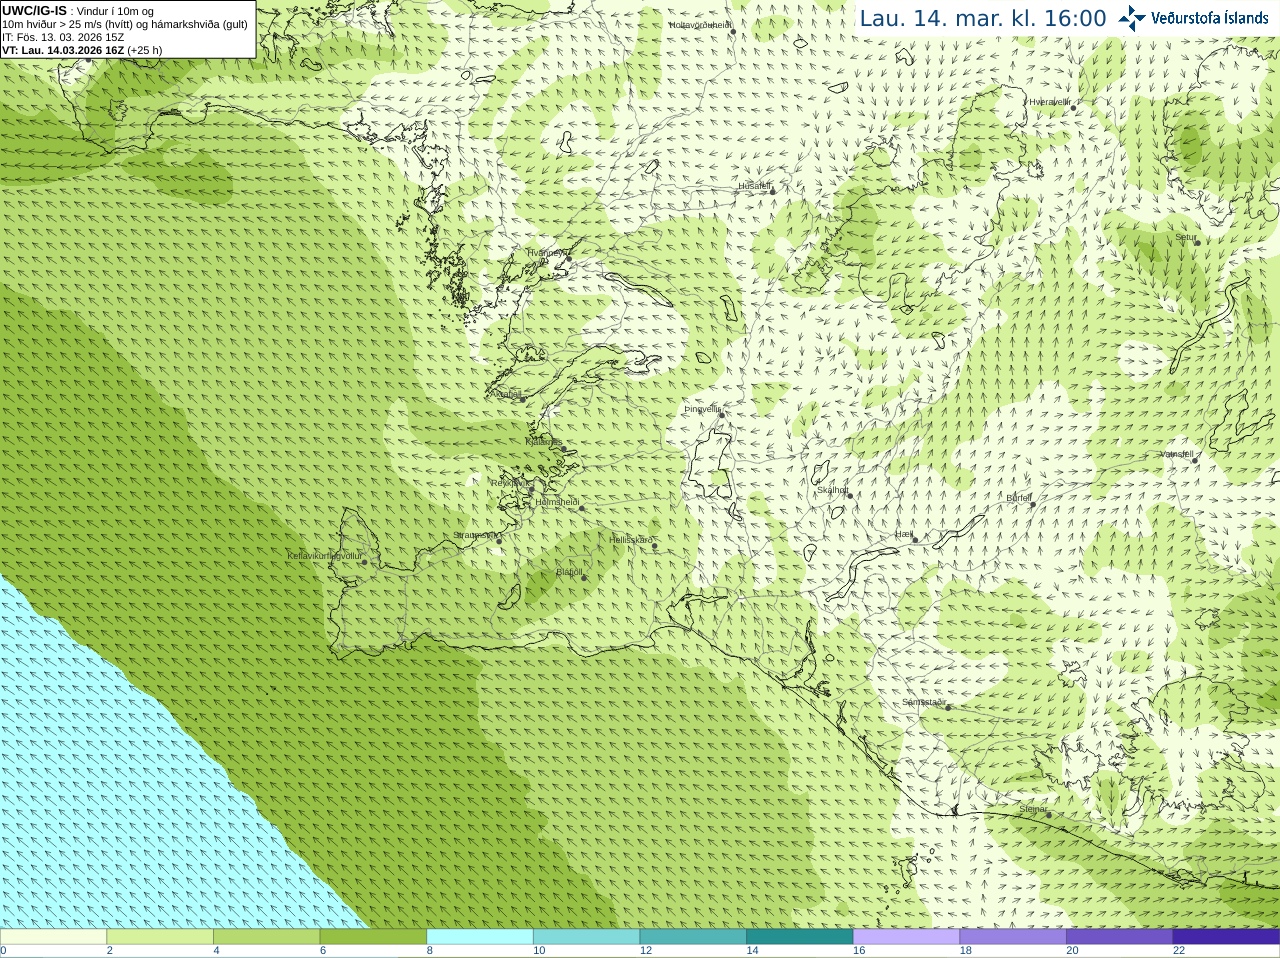1280x958 pixels.
Task: Click the Bláfjöll station label
Action: click(569, 572)
